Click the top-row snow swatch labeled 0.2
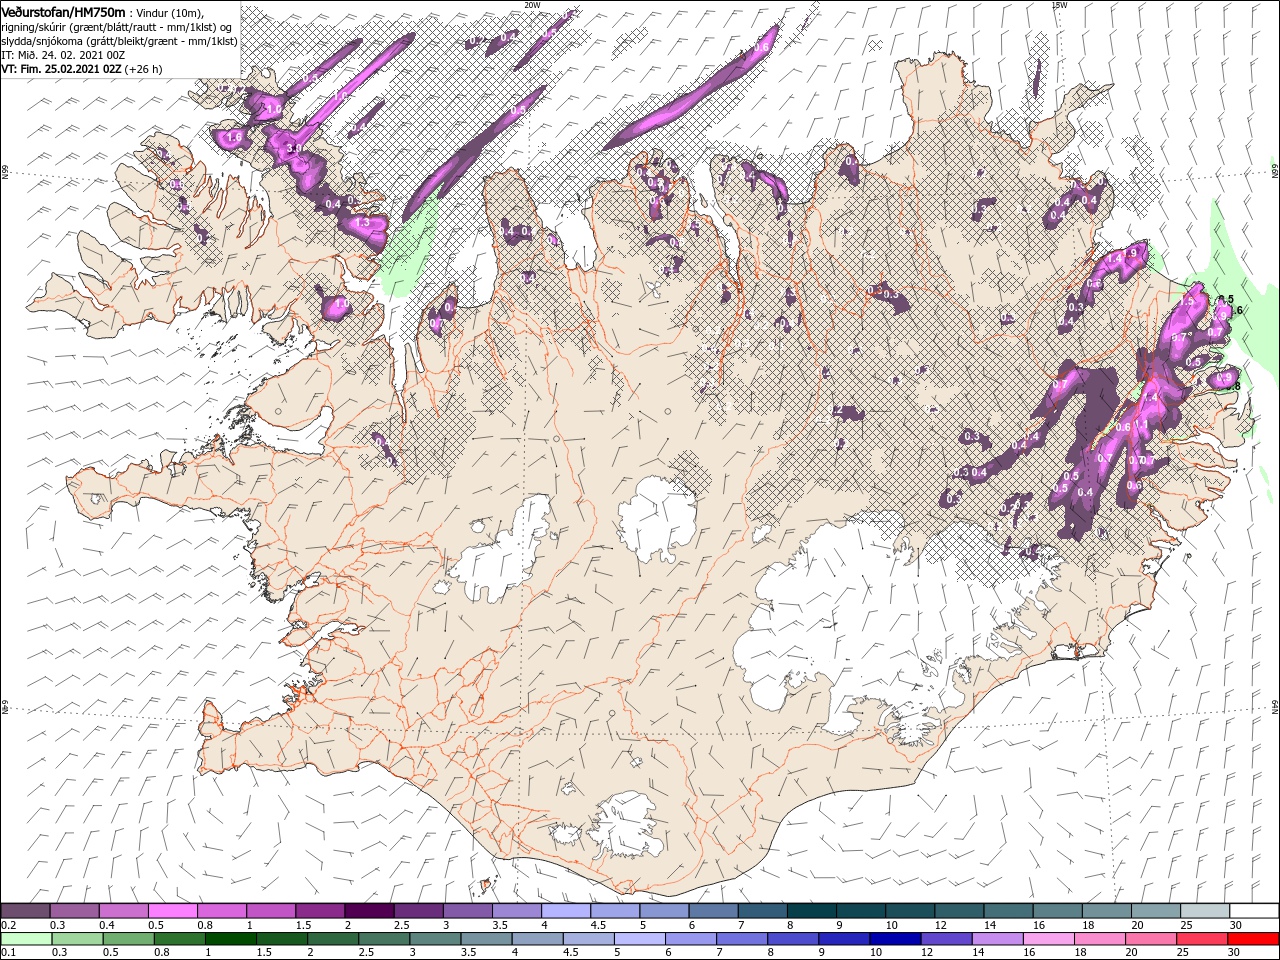This screenshot has width=1280, height=960. point(25,911)
